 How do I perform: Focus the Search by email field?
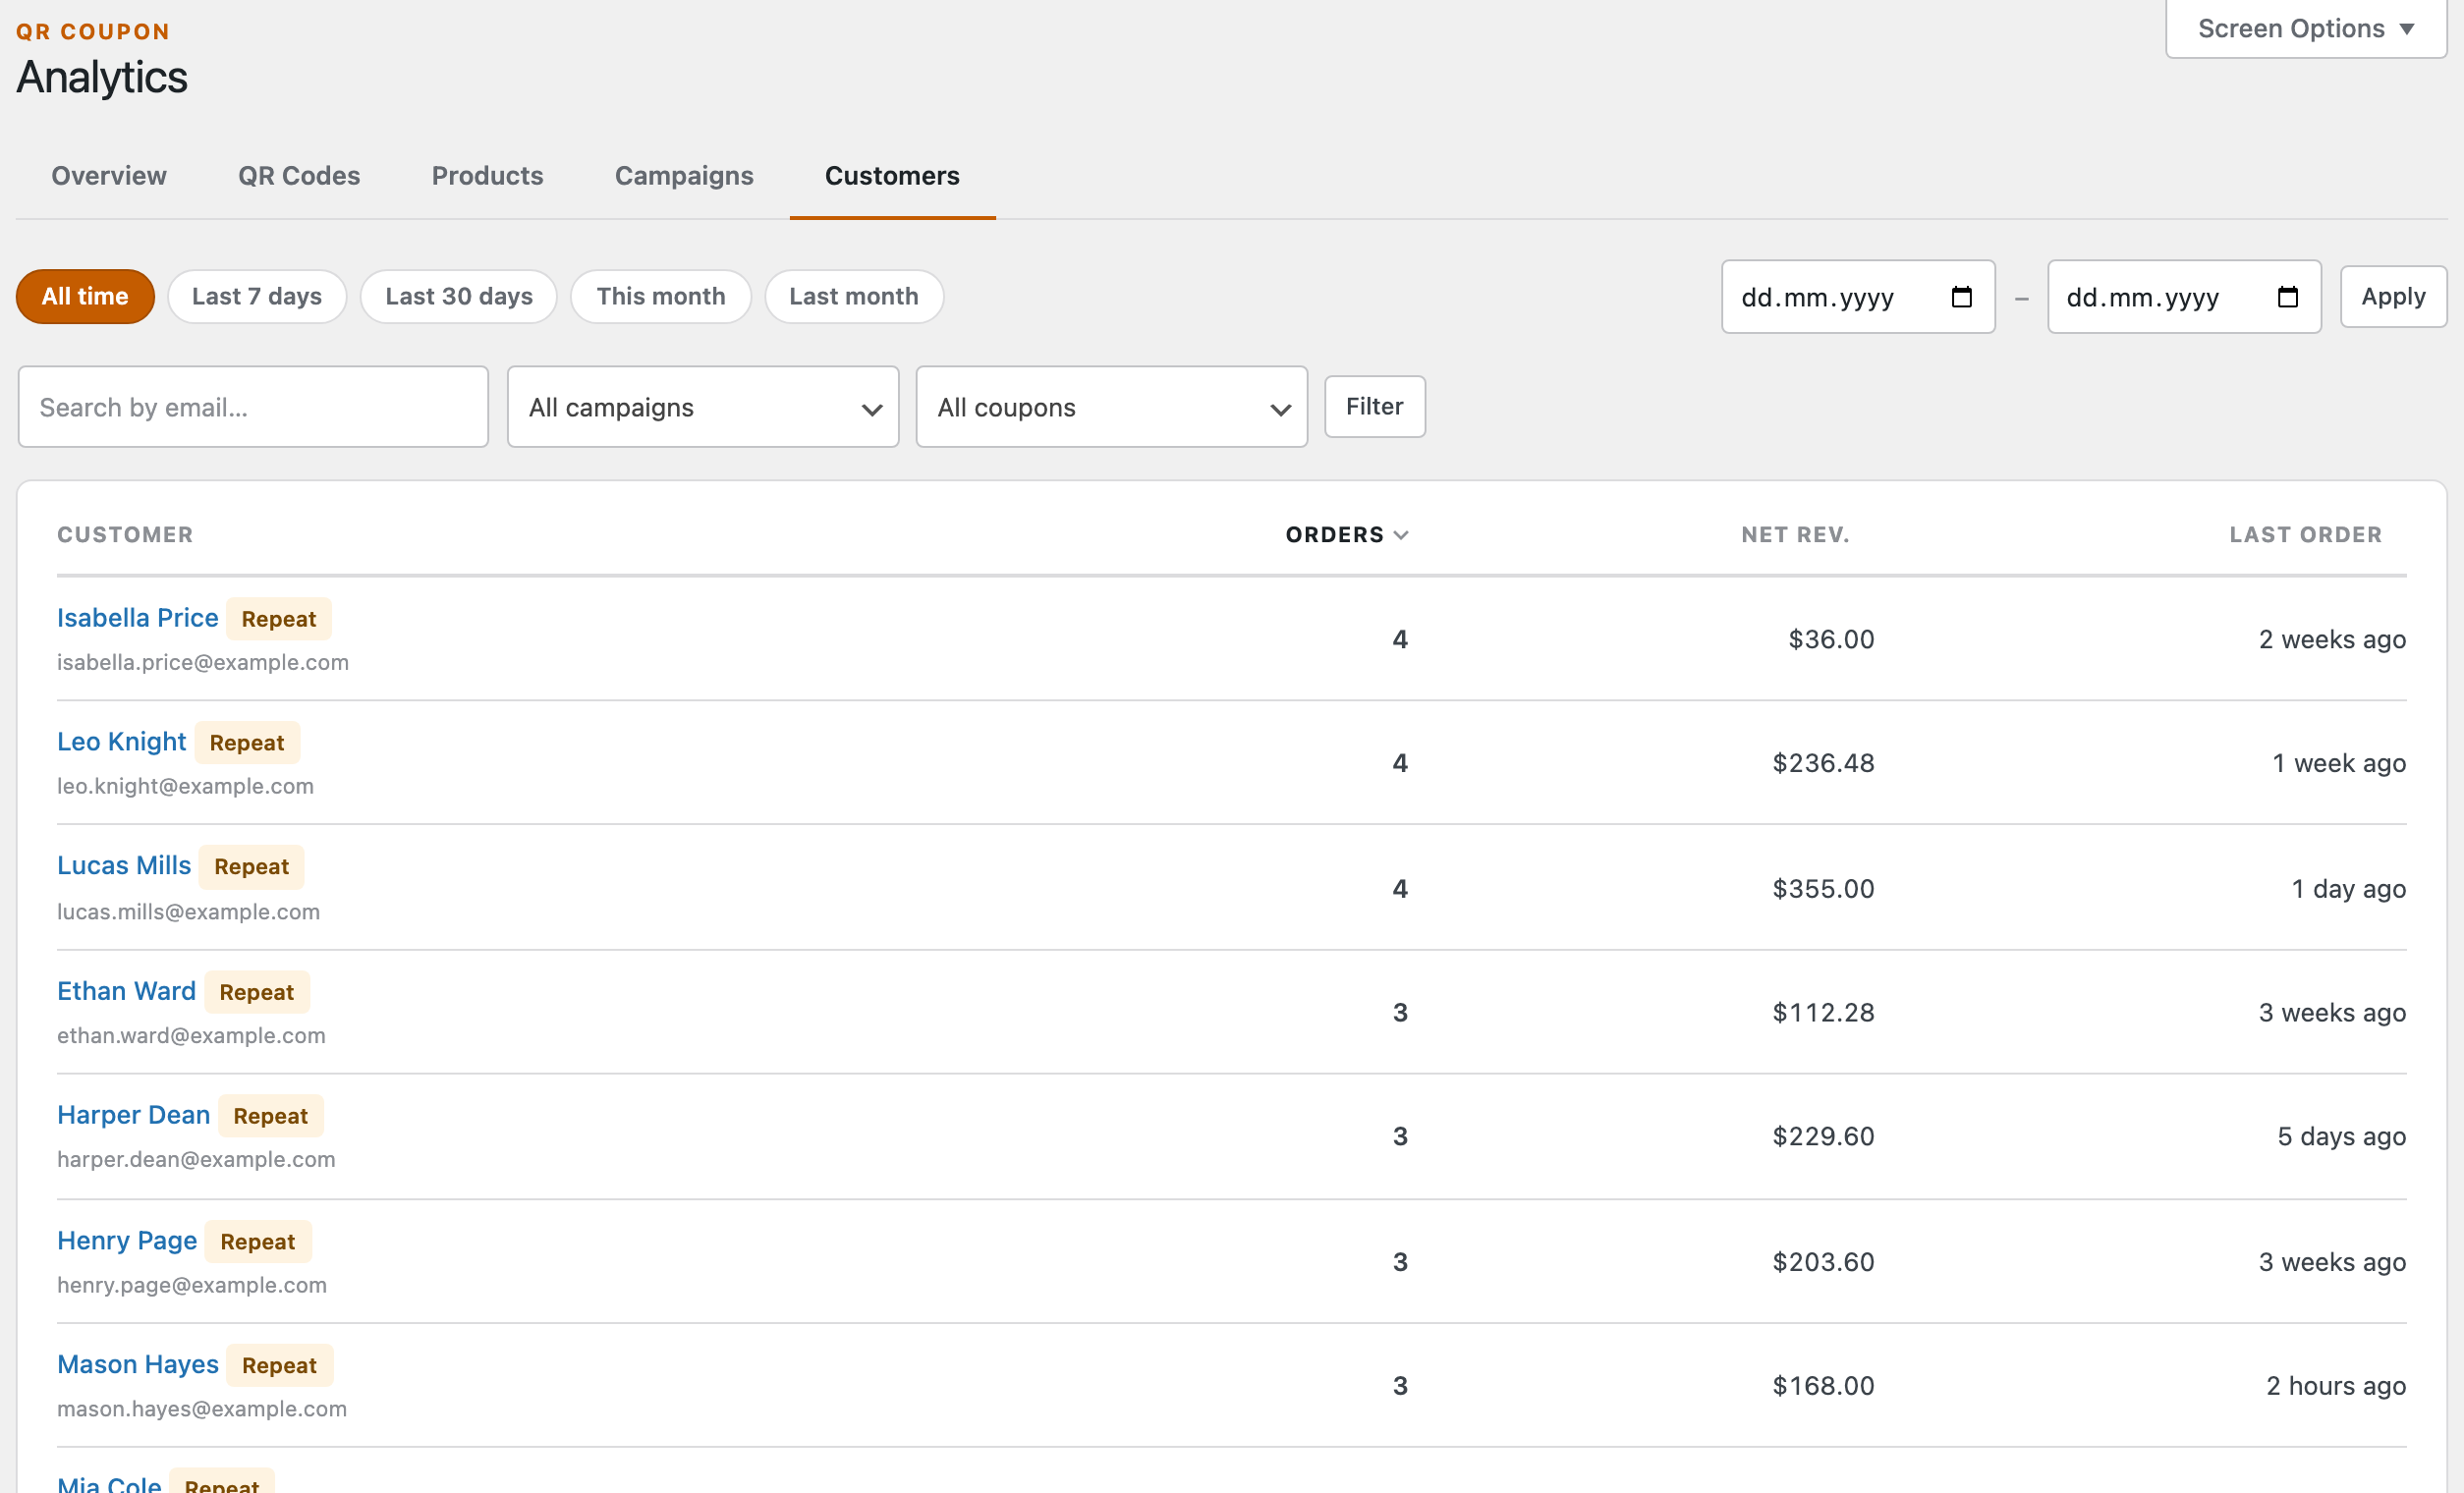pyautogui.click(x=253, y=407)
